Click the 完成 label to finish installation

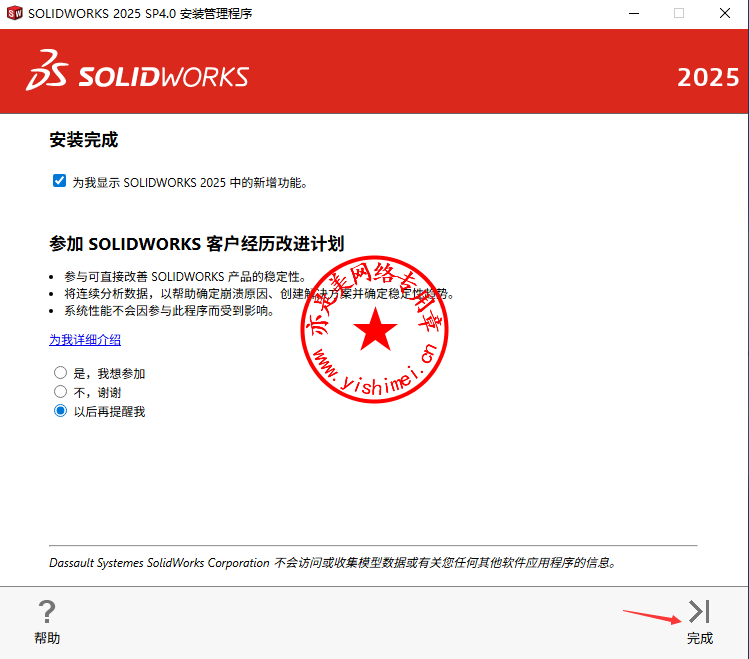pyautogui.click(x=700, y=638)
